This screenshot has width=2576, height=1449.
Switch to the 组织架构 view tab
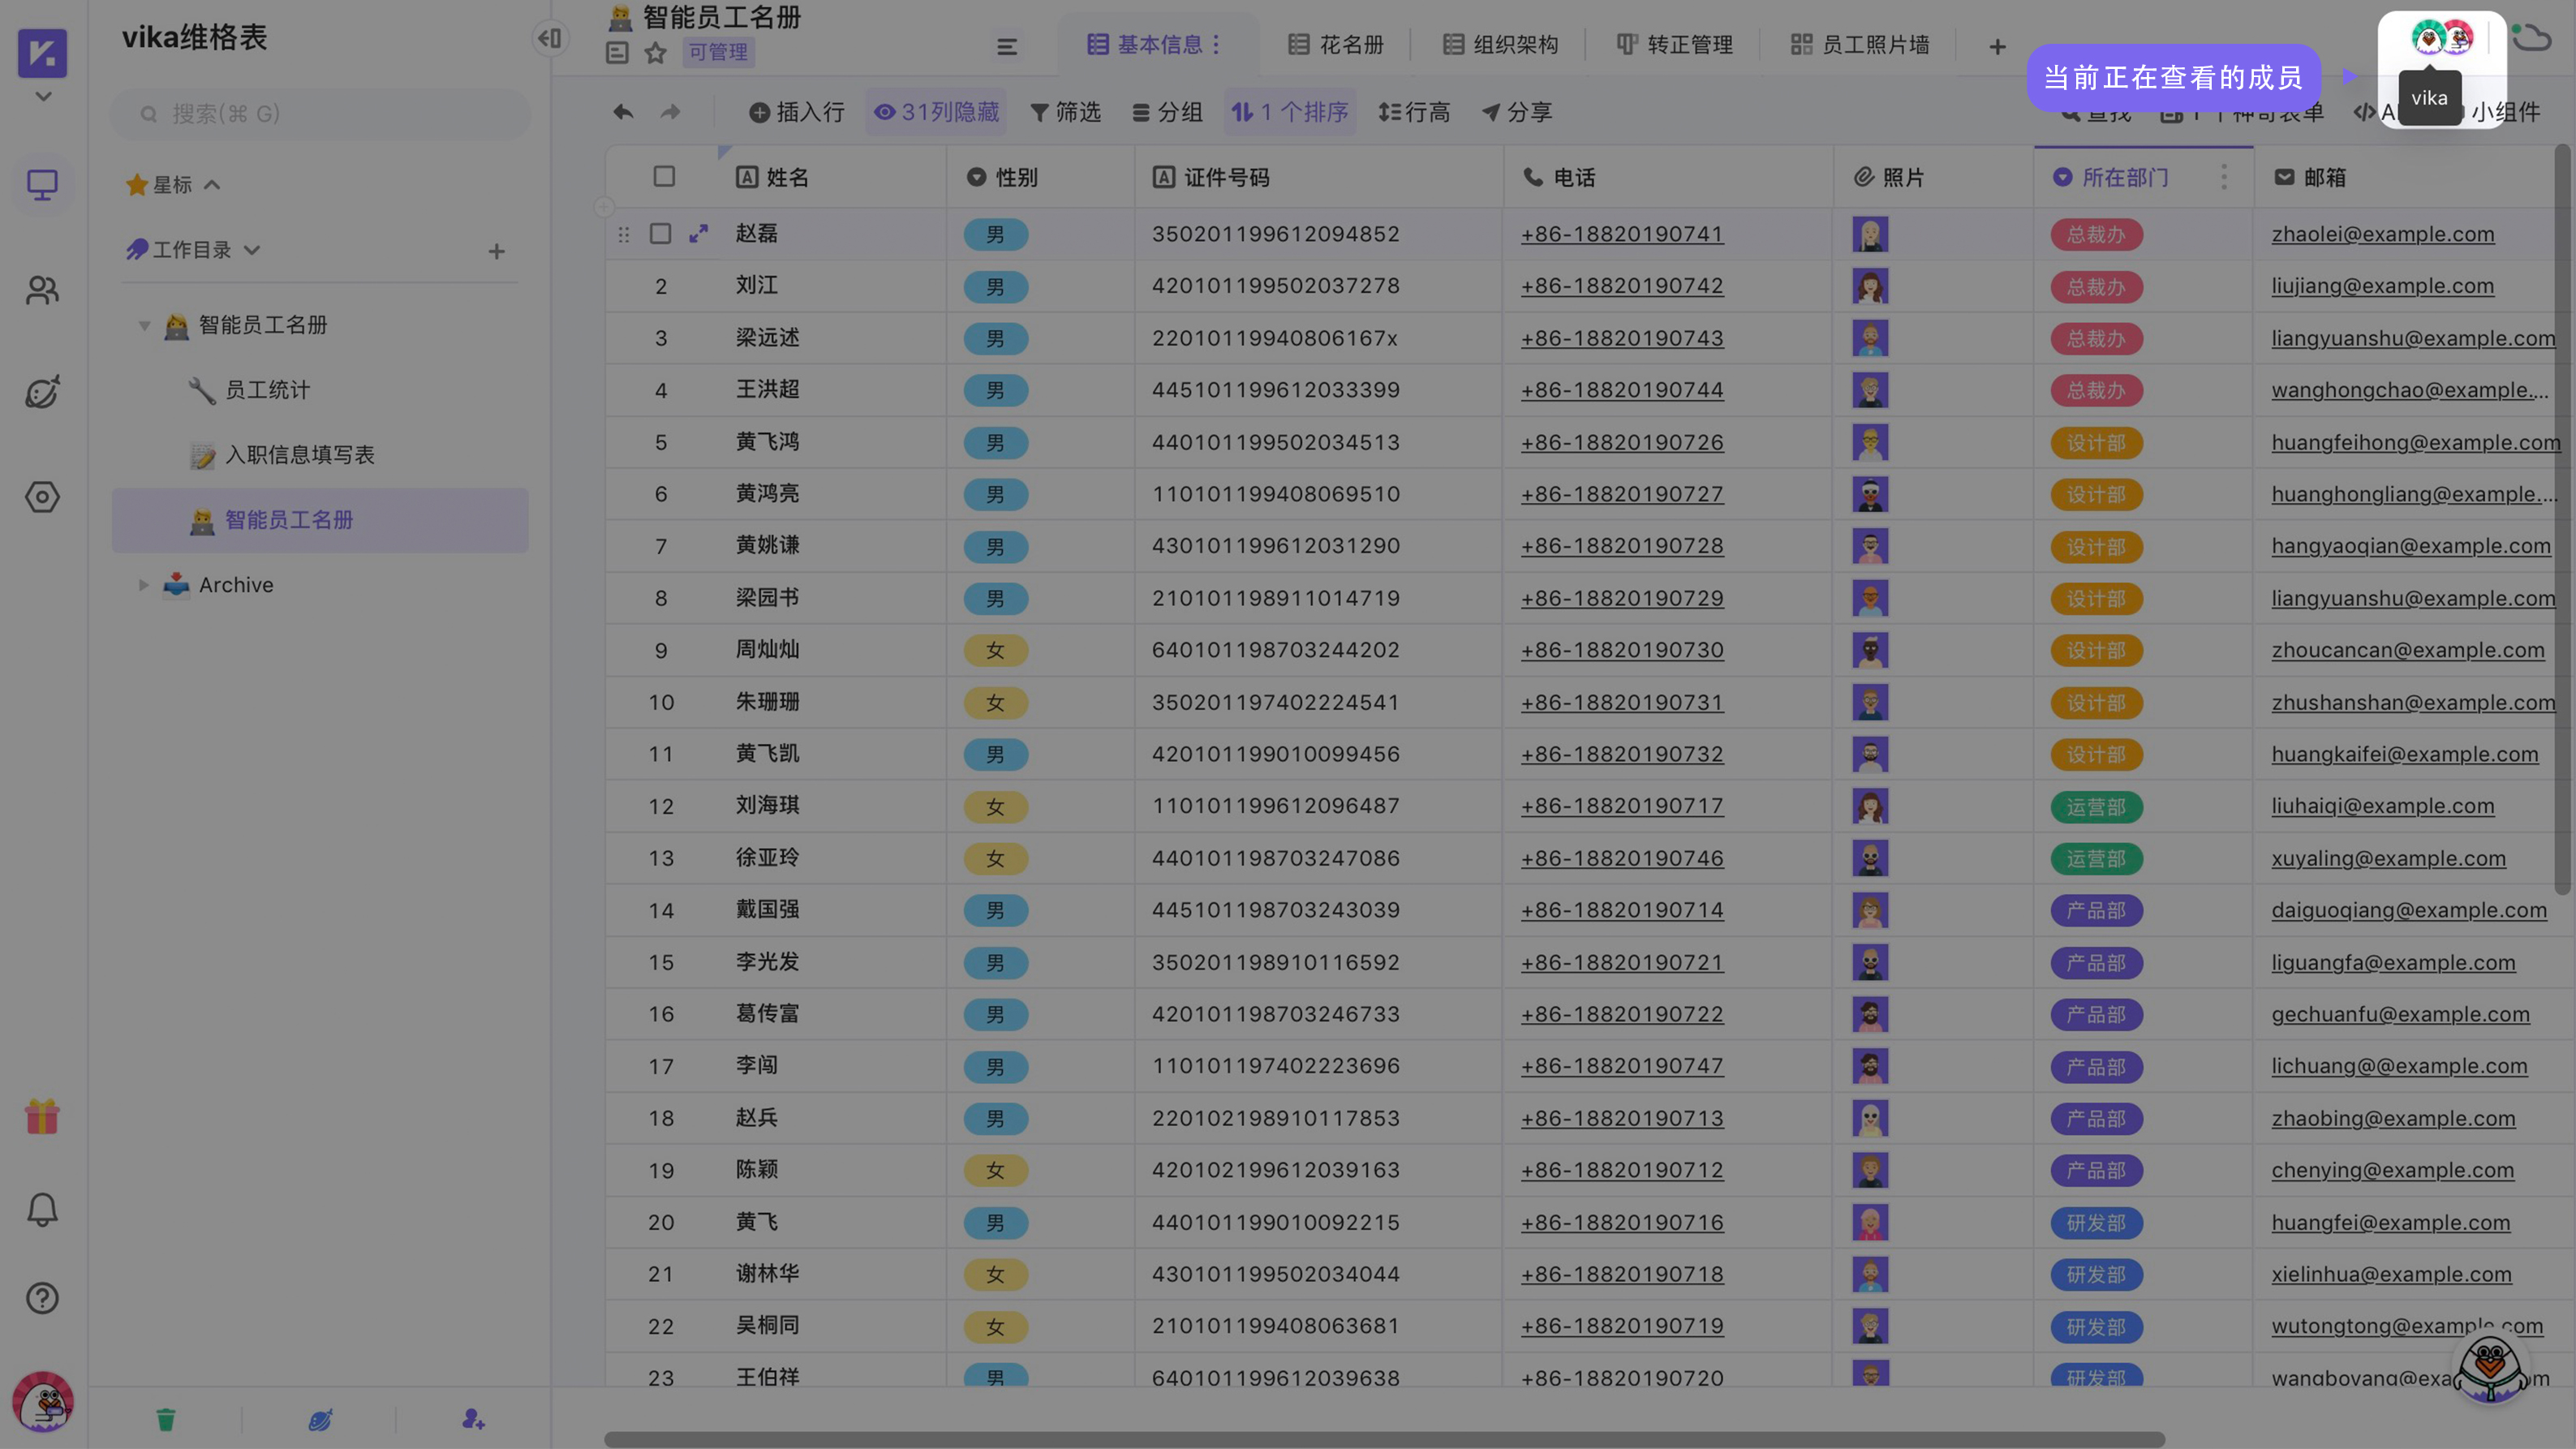point(1499,44)
